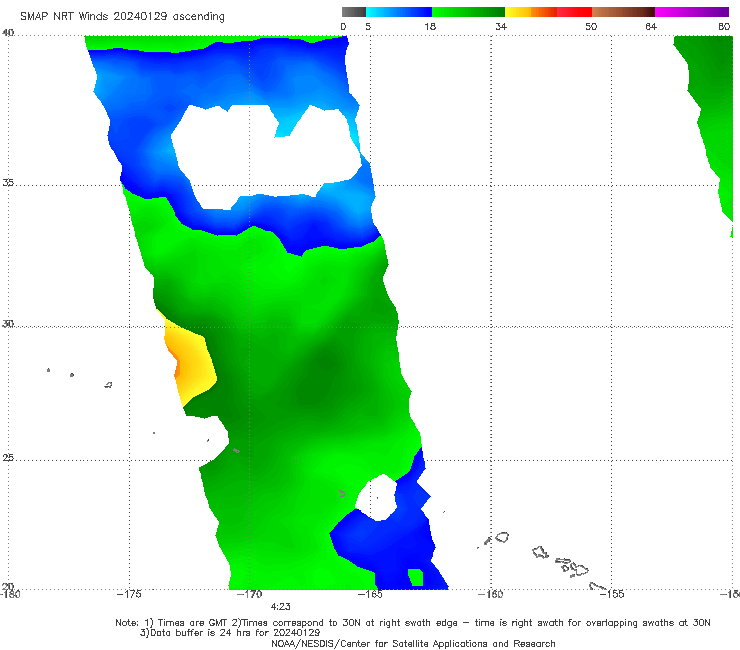Click the green 18-34 color bar segment

coord(468,12)
